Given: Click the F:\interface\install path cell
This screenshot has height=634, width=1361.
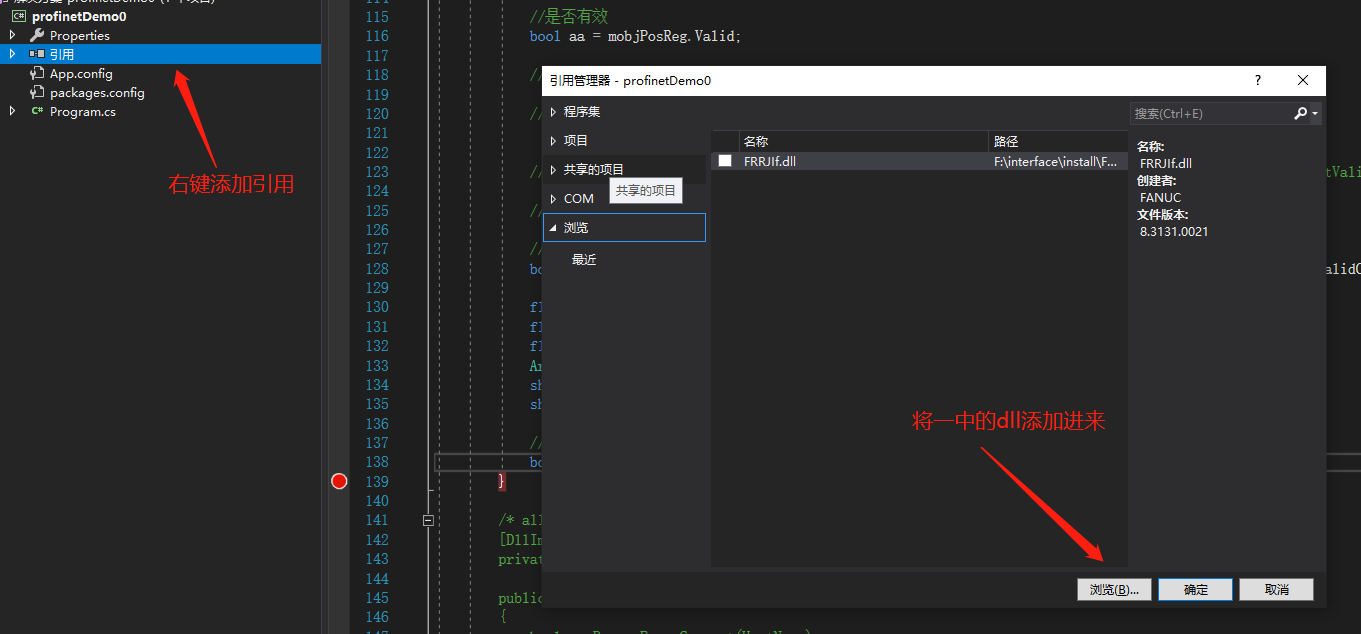Looking at the screenshot, I should (x=1056, y=161).
